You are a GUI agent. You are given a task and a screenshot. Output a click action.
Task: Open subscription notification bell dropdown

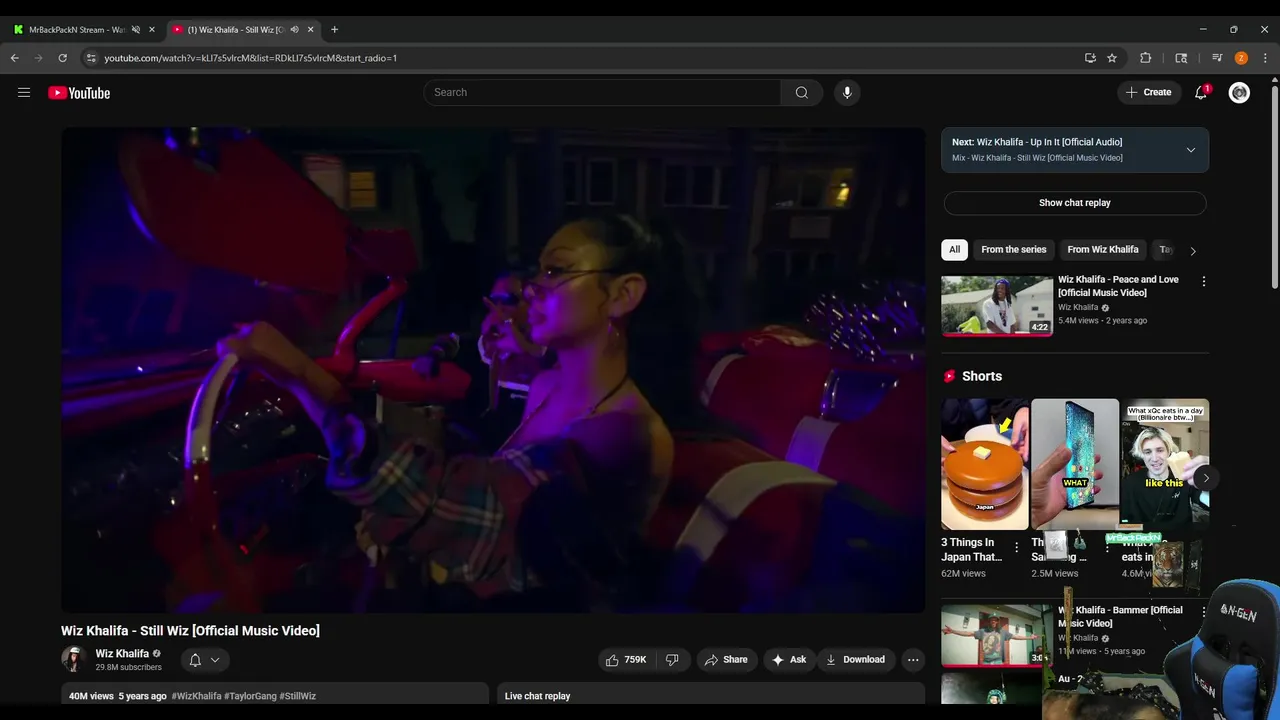click(x=204, y=659)
